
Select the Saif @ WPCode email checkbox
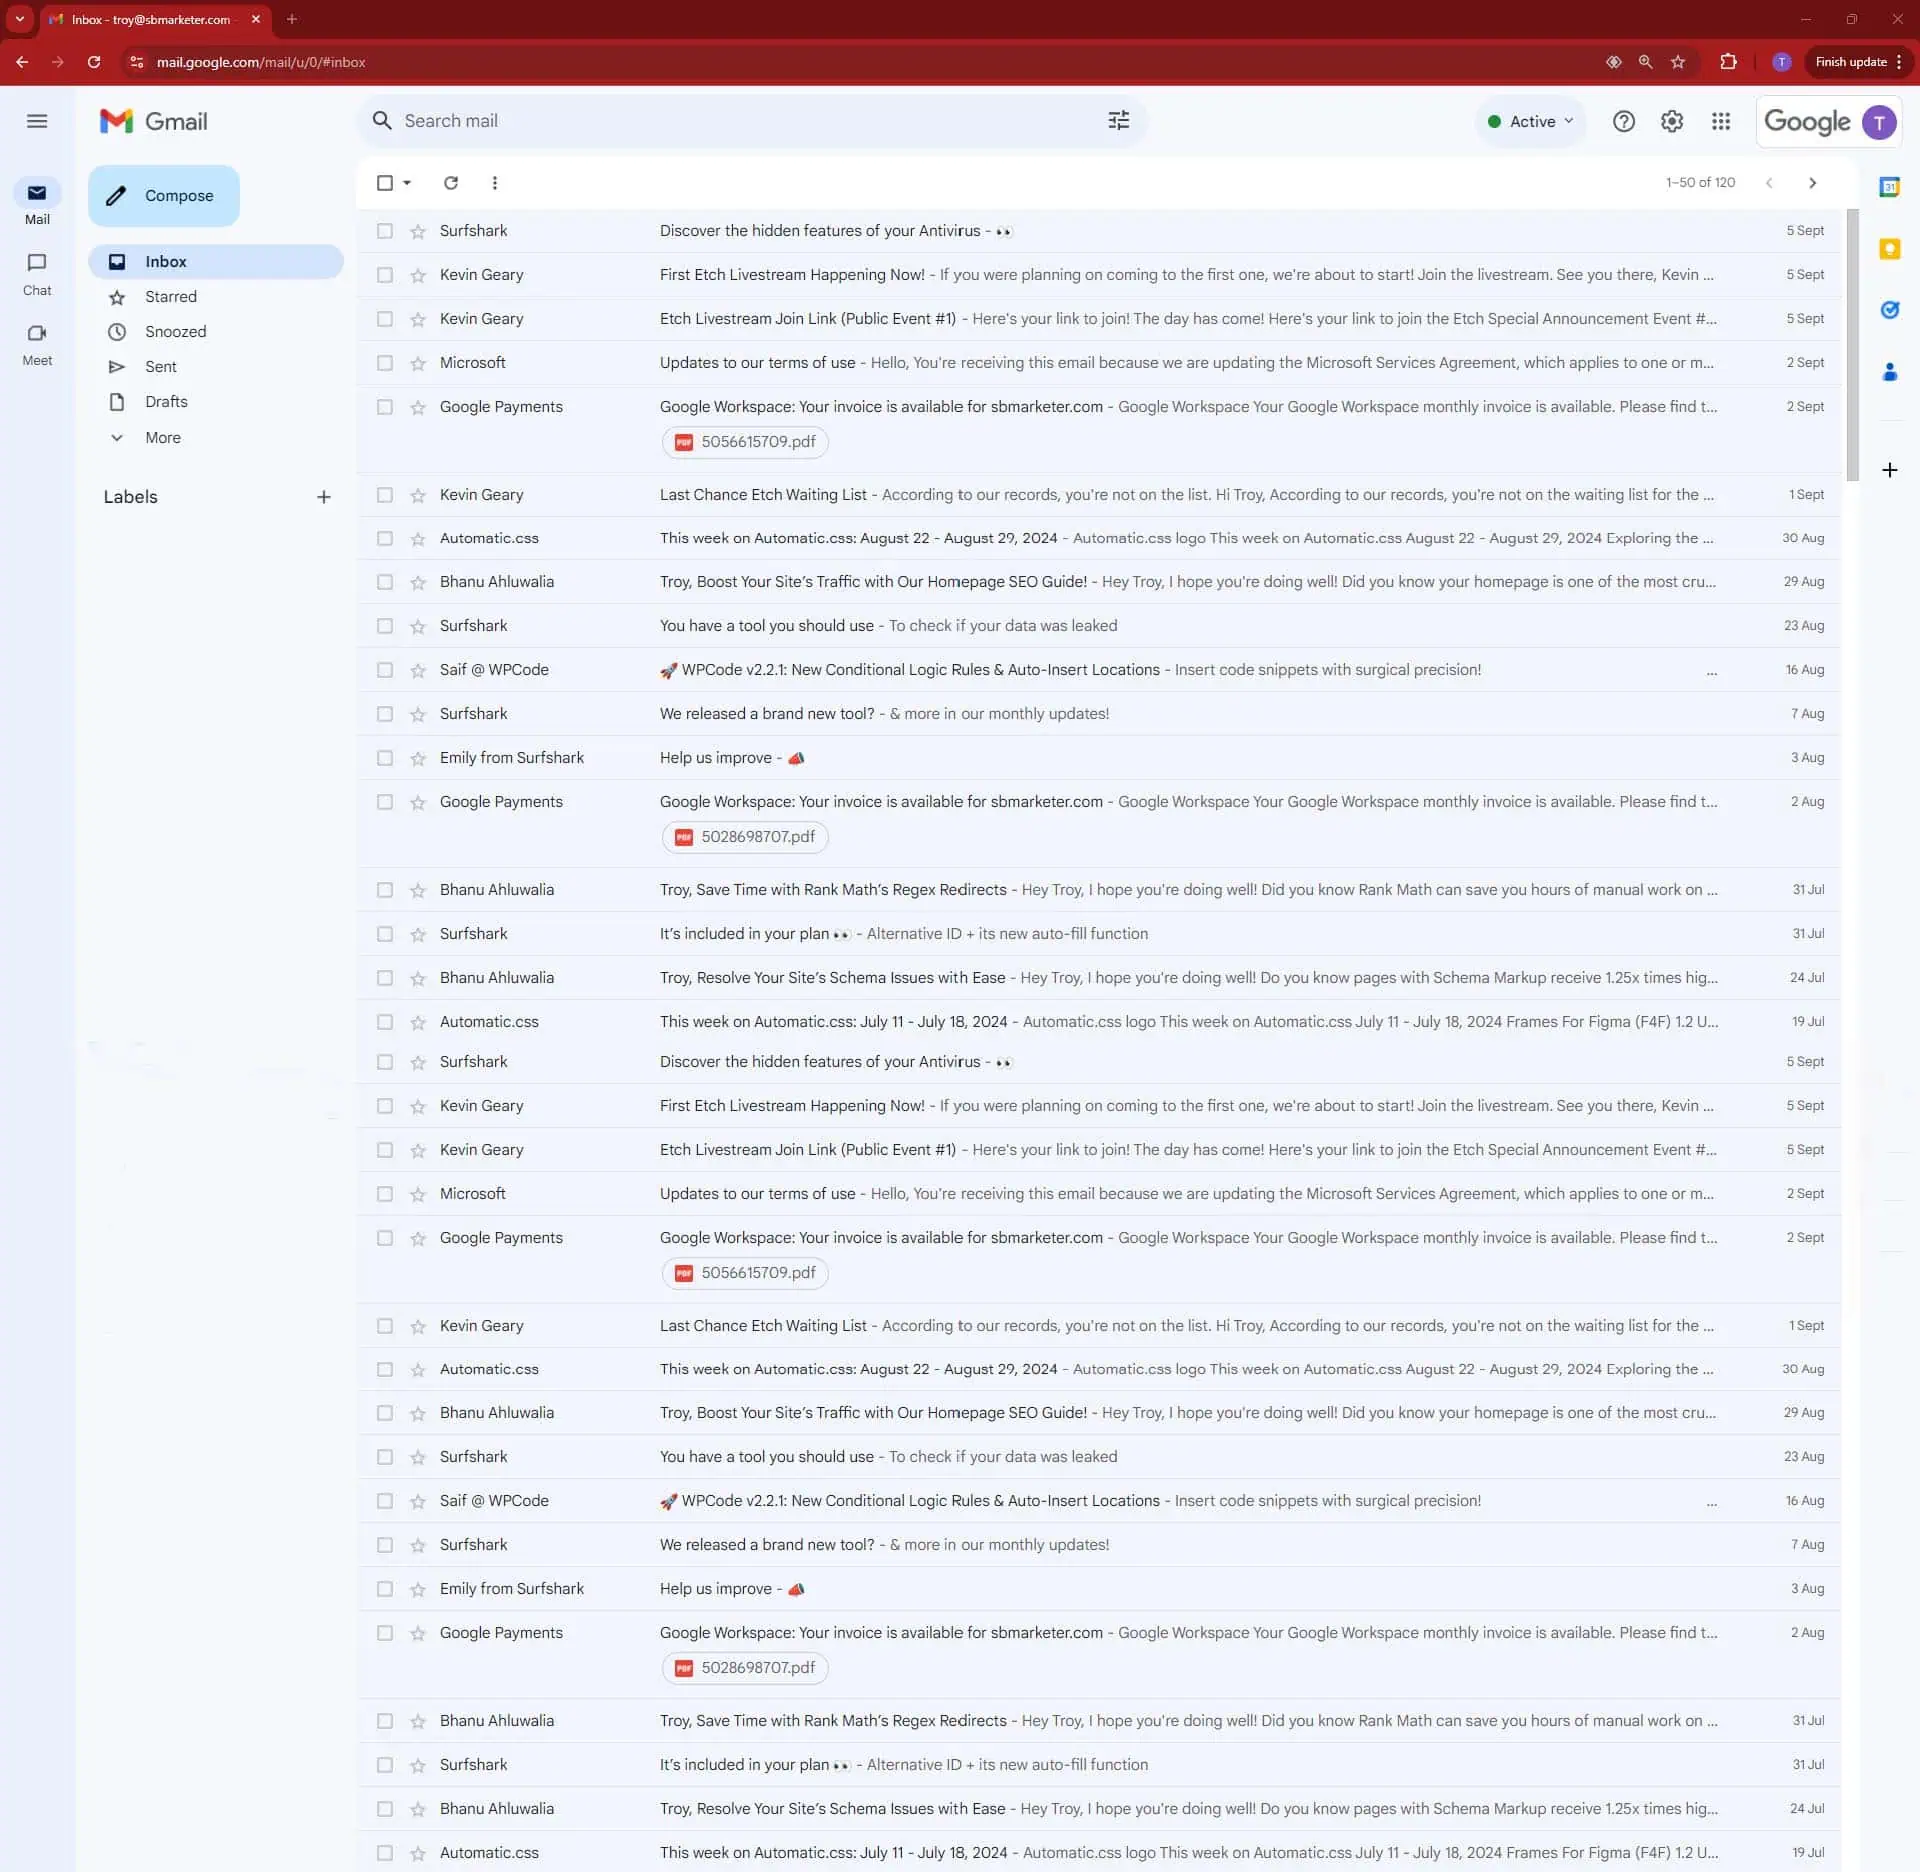click(385, 670)
